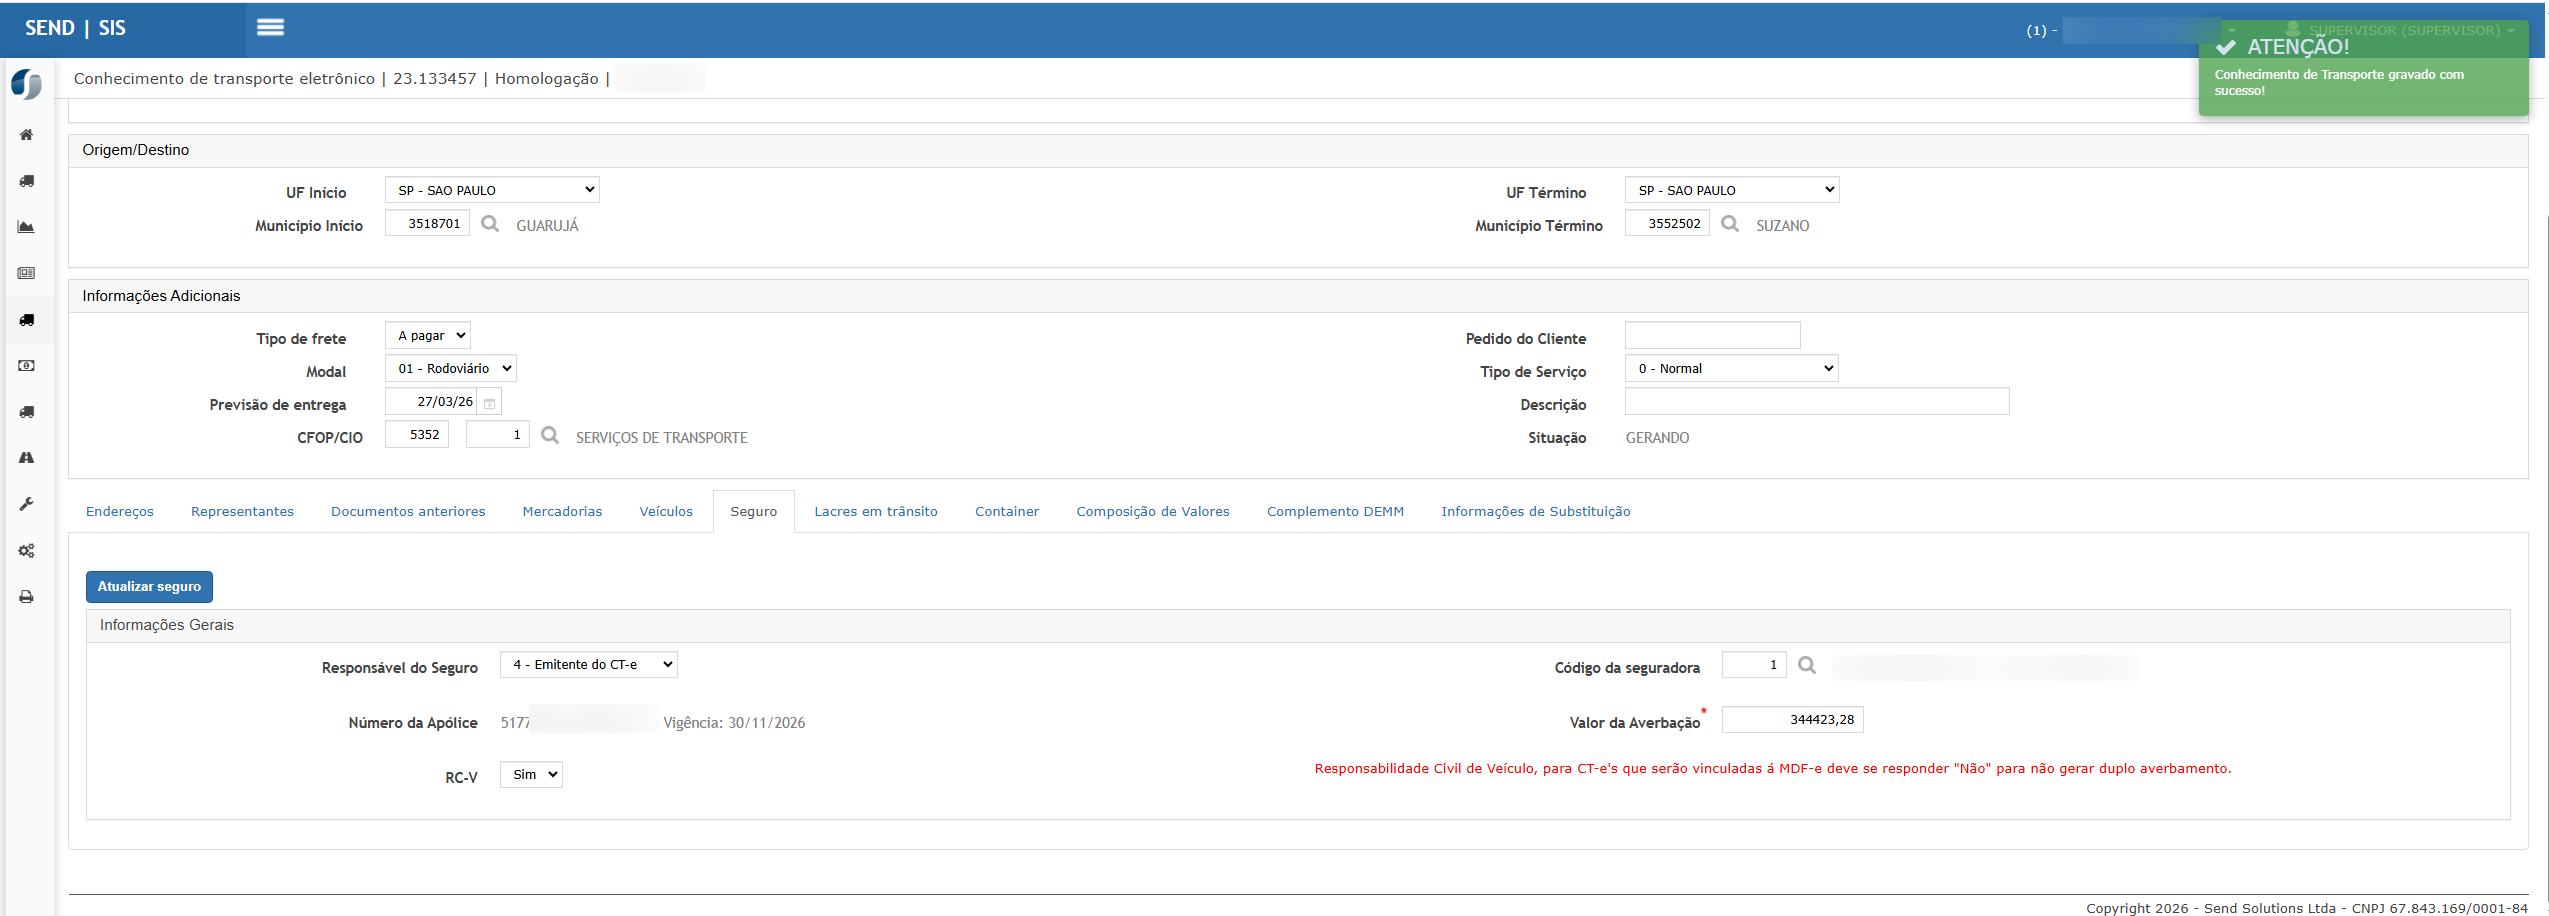Search for Município Início with magnifier
Image resolution: width=2549 pixels, height=916 pixels.
pos(490,224)
